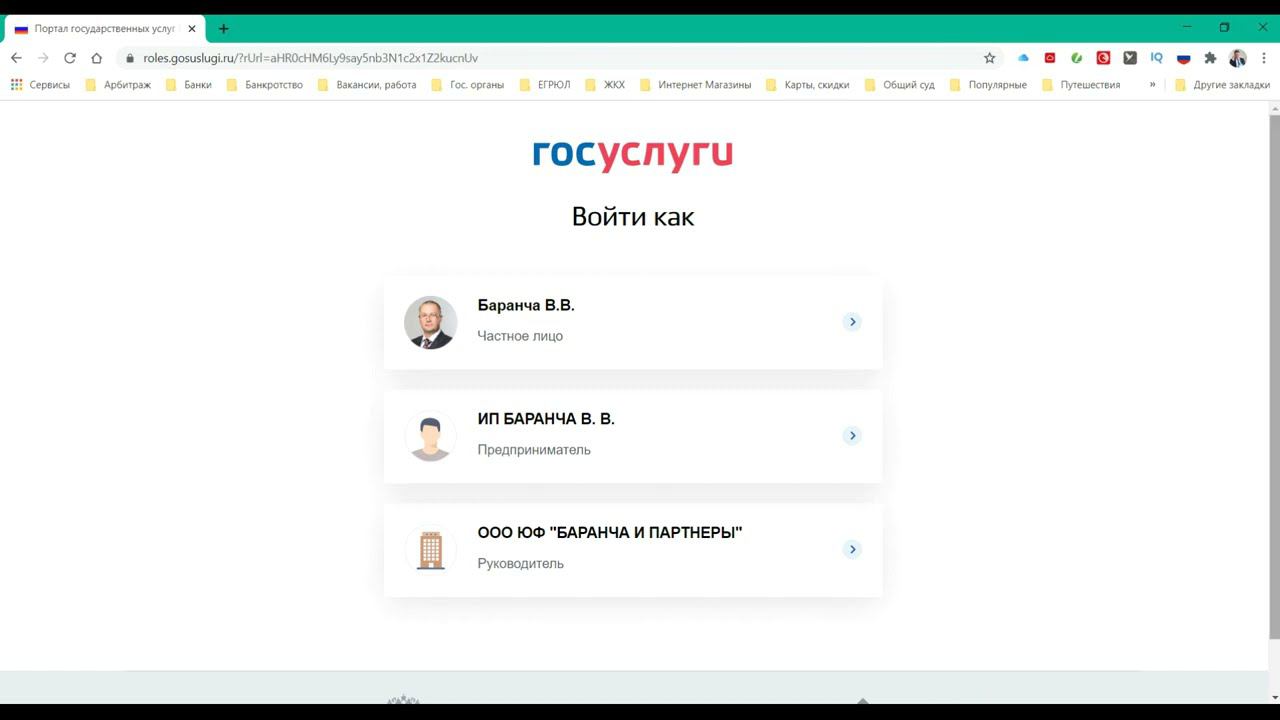Screen dimensions: 1280x720
Task: Open the Карты, скидки bookmark folder
Action: pos(808,85)
